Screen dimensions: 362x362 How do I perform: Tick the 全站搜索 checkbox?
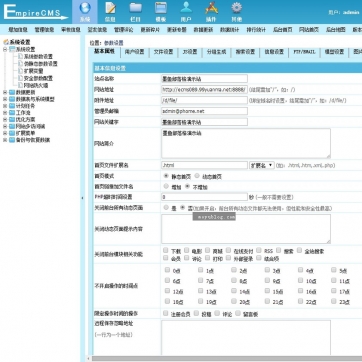click(x=299, y=250)
